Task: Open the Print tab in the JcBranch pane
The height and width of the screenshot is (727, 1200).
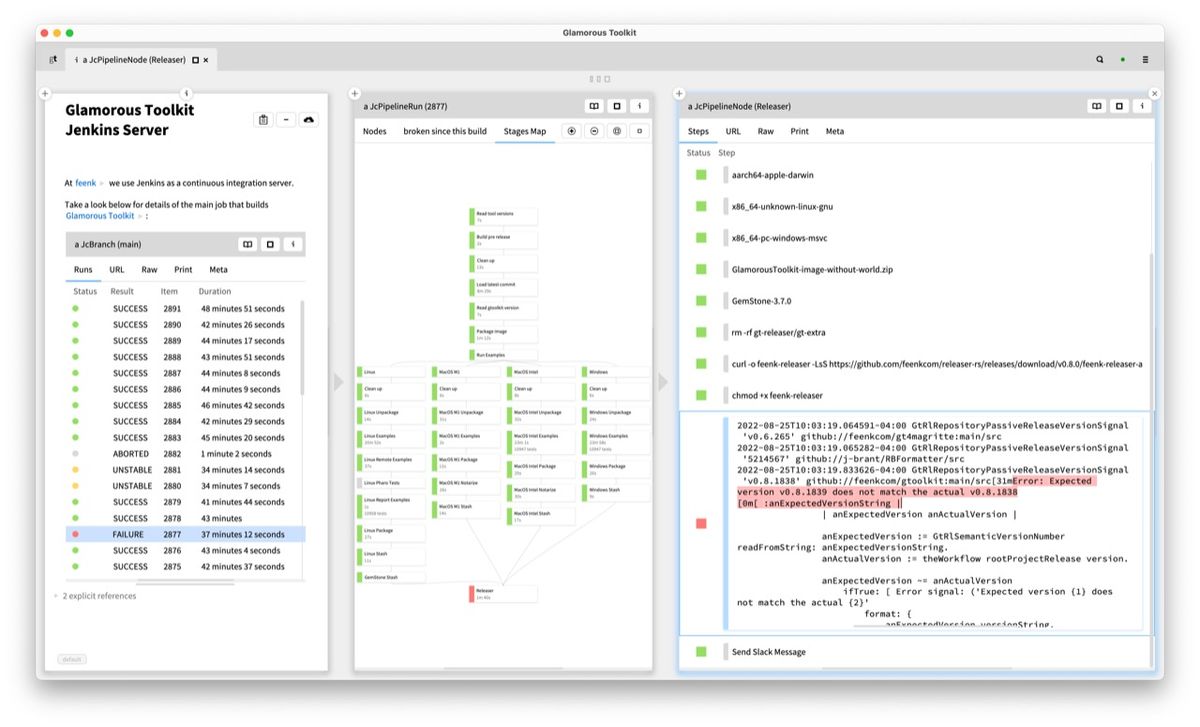Action: click(183, 269)
